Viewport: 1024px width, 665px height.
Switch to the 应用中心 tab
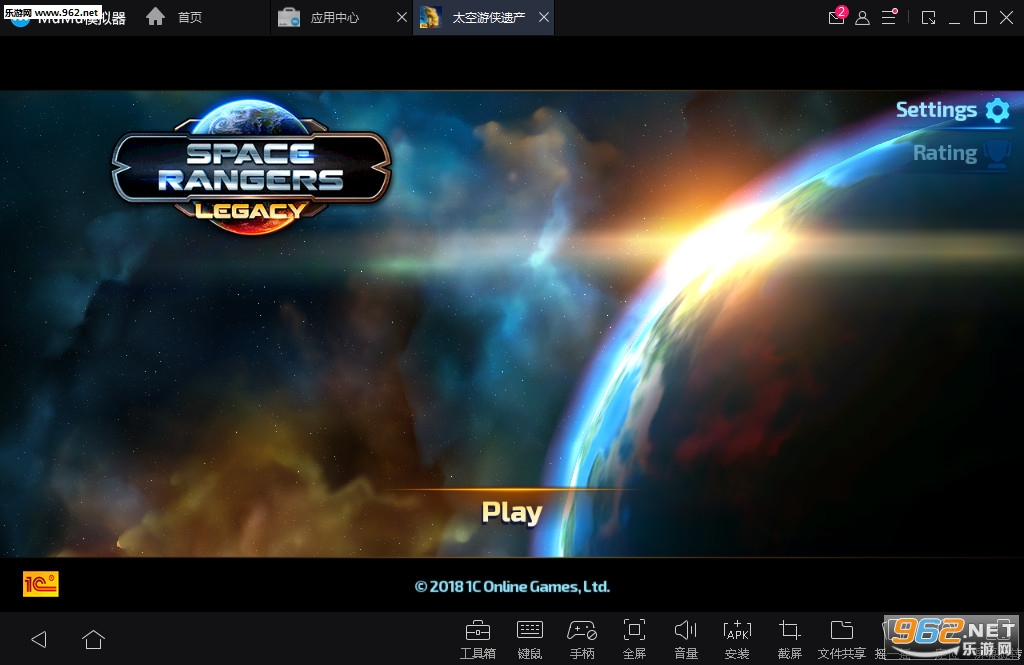tap(335, 18)
